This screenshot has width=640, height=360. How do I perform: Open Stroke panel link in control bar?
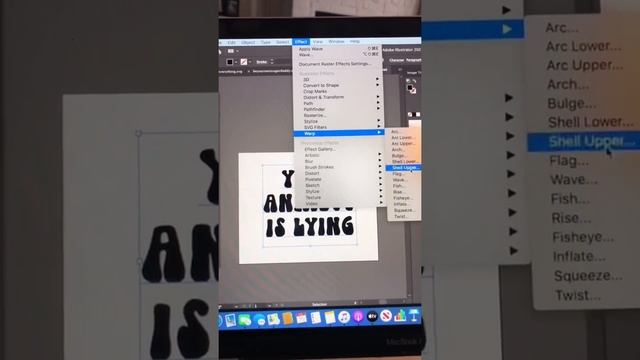pos(262,62)
